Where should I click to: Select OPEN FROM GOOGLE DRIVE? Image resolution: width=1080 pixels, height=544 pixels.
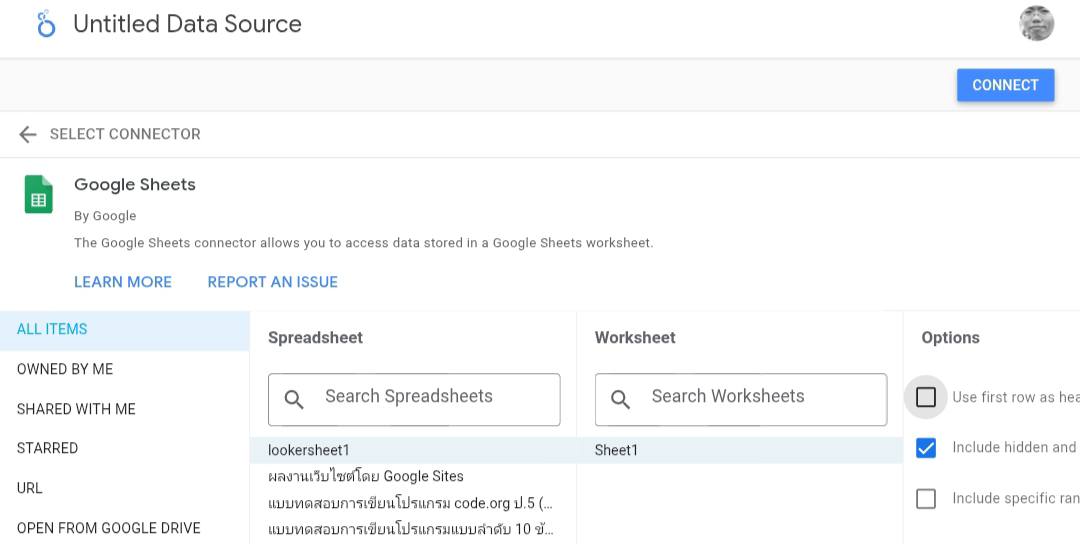tap(108, 528)
